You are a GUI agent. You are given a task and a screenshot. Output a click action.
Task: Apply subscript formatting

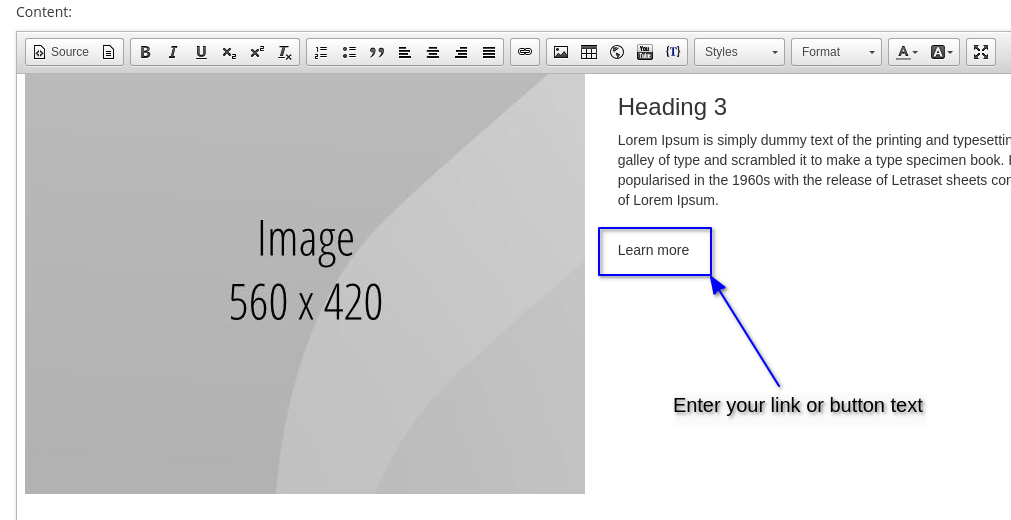(x=229, y=52)
